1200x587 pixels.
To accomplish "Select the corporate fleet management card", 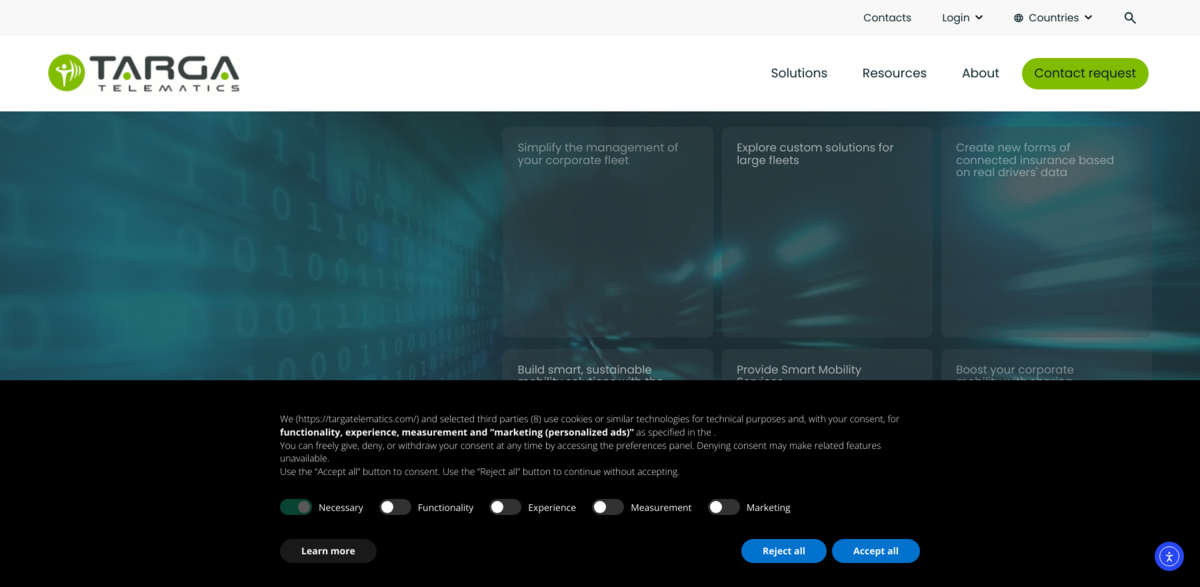I will pos(607,231).
